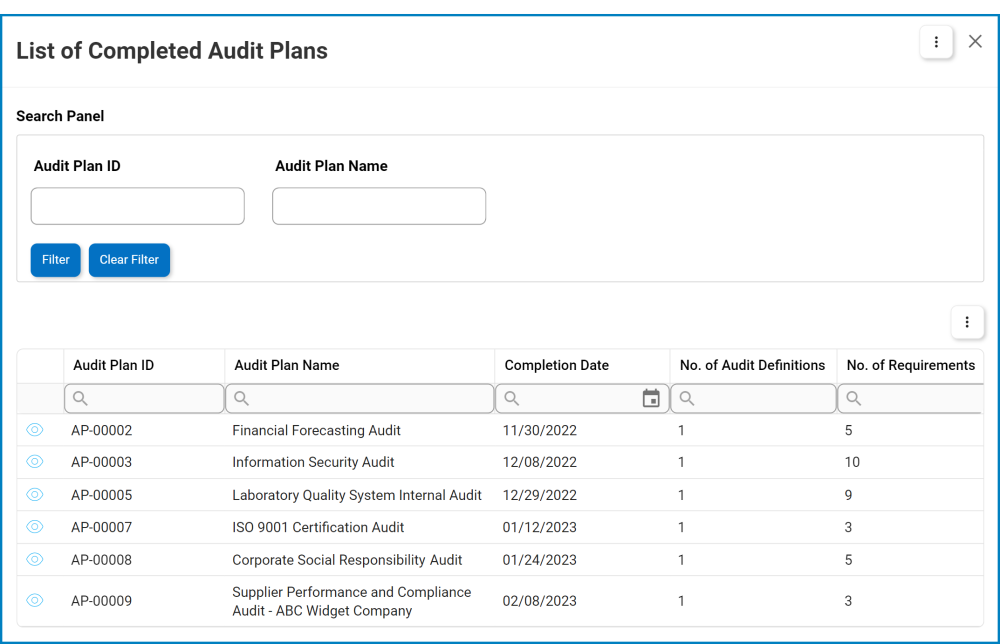Sort by Audit Plan Name column header
This screenshot has width=1000, height=644.
tap(286, 366)
